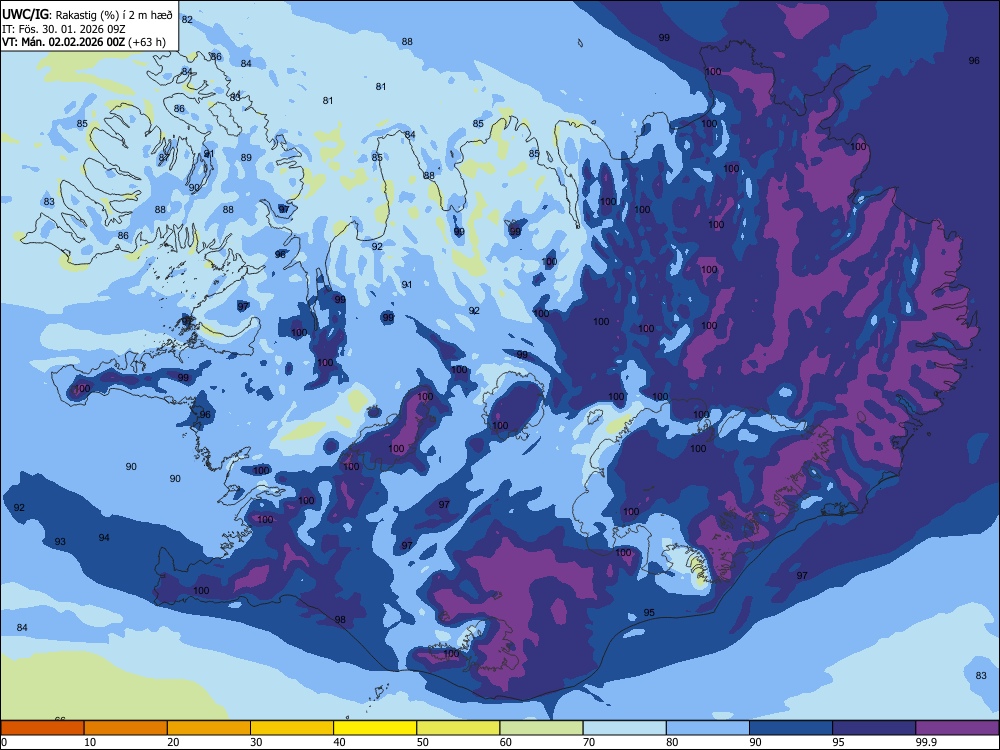Image resolution: width=1000 pixels, height=750 pixels.
Task: Click the bright yellow 40–50 legend swatch
Action: click(375, 728)
